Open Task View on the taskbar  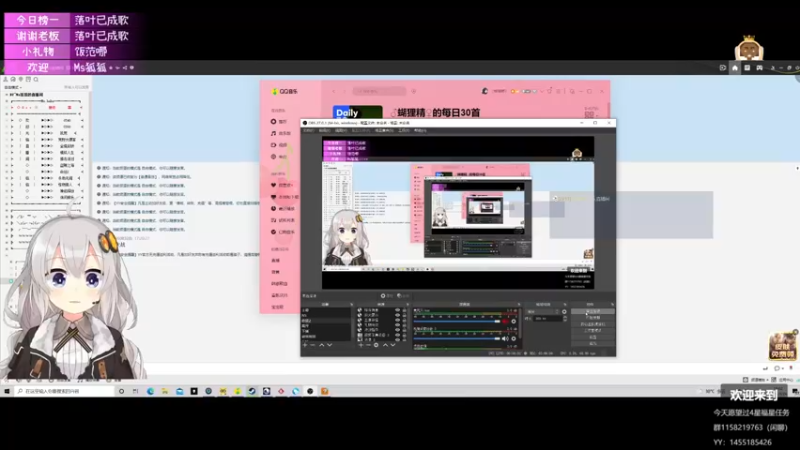pos(135,391)
